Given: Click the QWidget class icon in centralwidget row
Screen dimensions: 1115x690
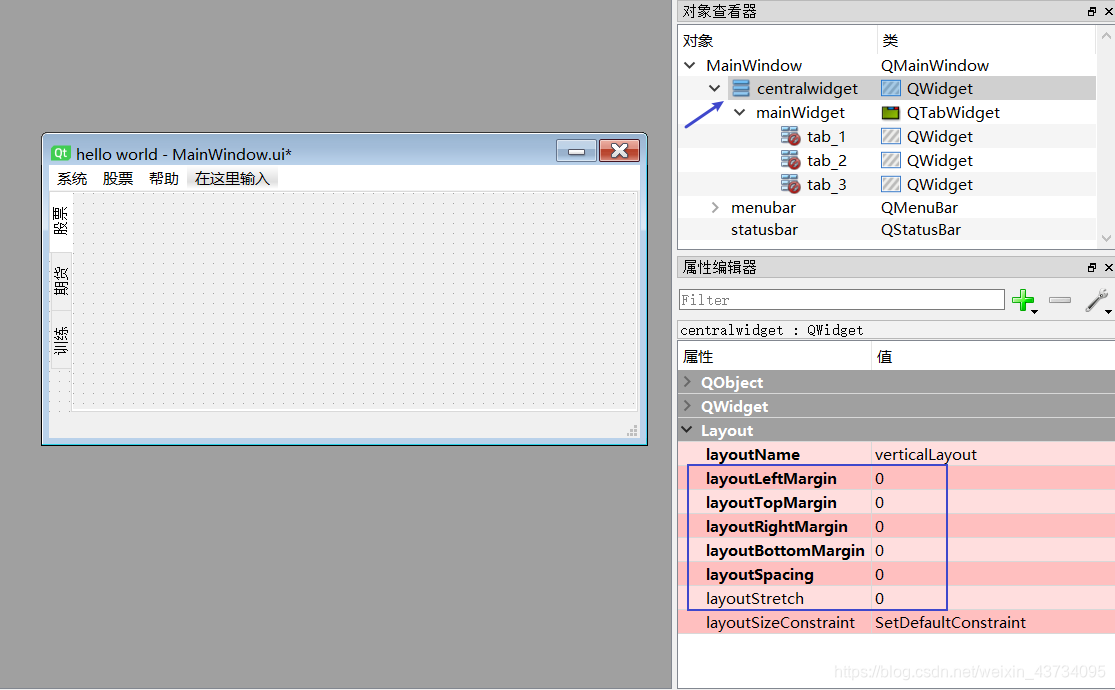Looking at the screenshot, I should click(x=890, y=88).
